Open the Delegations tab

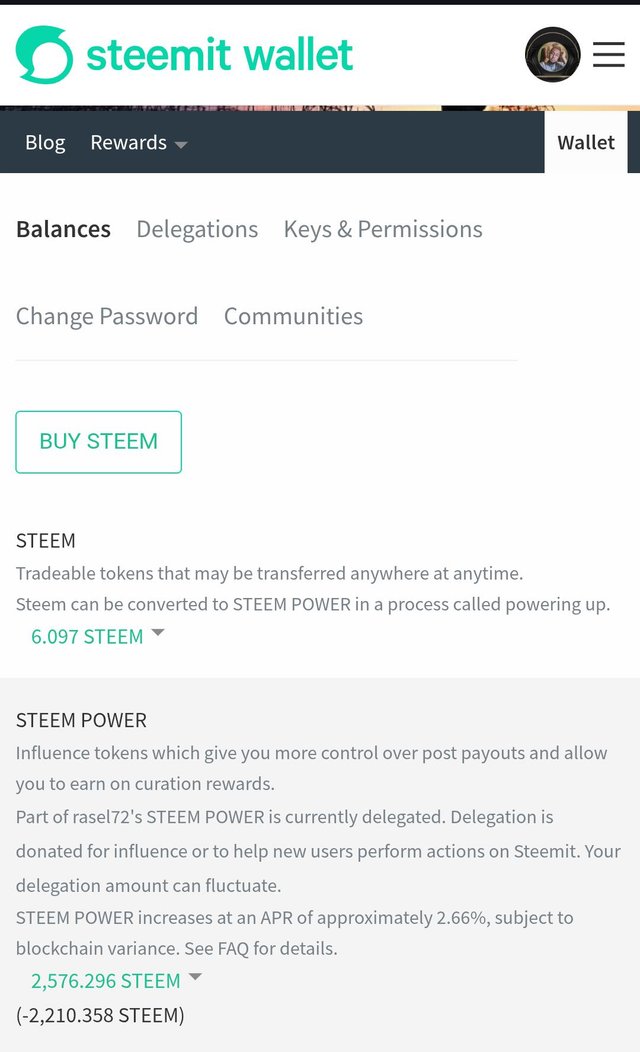pos(197,229)
